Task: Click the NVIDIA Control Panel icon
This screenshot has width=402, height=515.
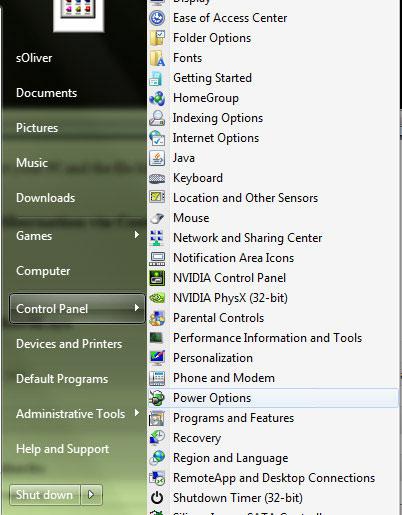Action: tap(157, 278)
